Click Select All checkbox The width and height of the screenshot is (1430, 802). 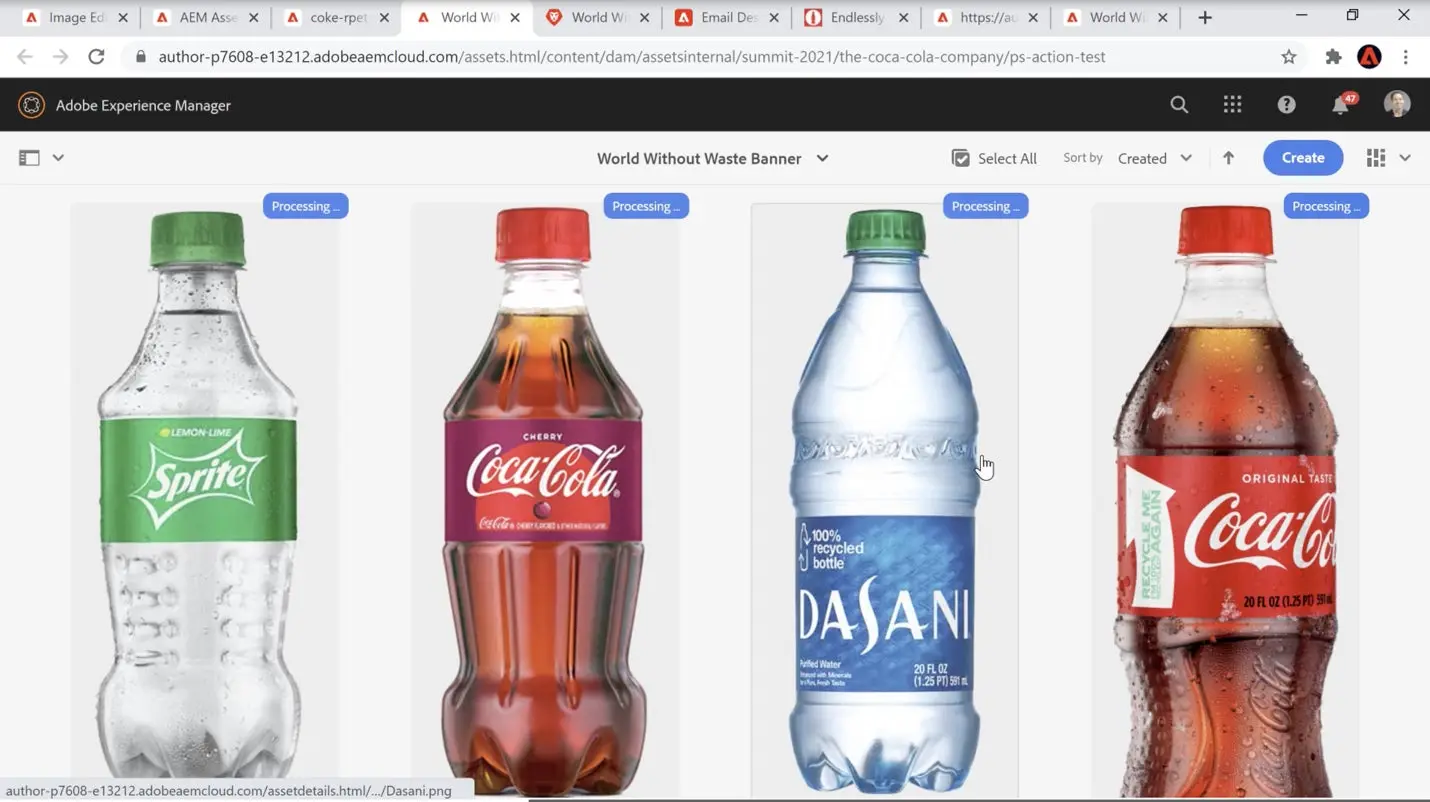click(x=994, y=158)
